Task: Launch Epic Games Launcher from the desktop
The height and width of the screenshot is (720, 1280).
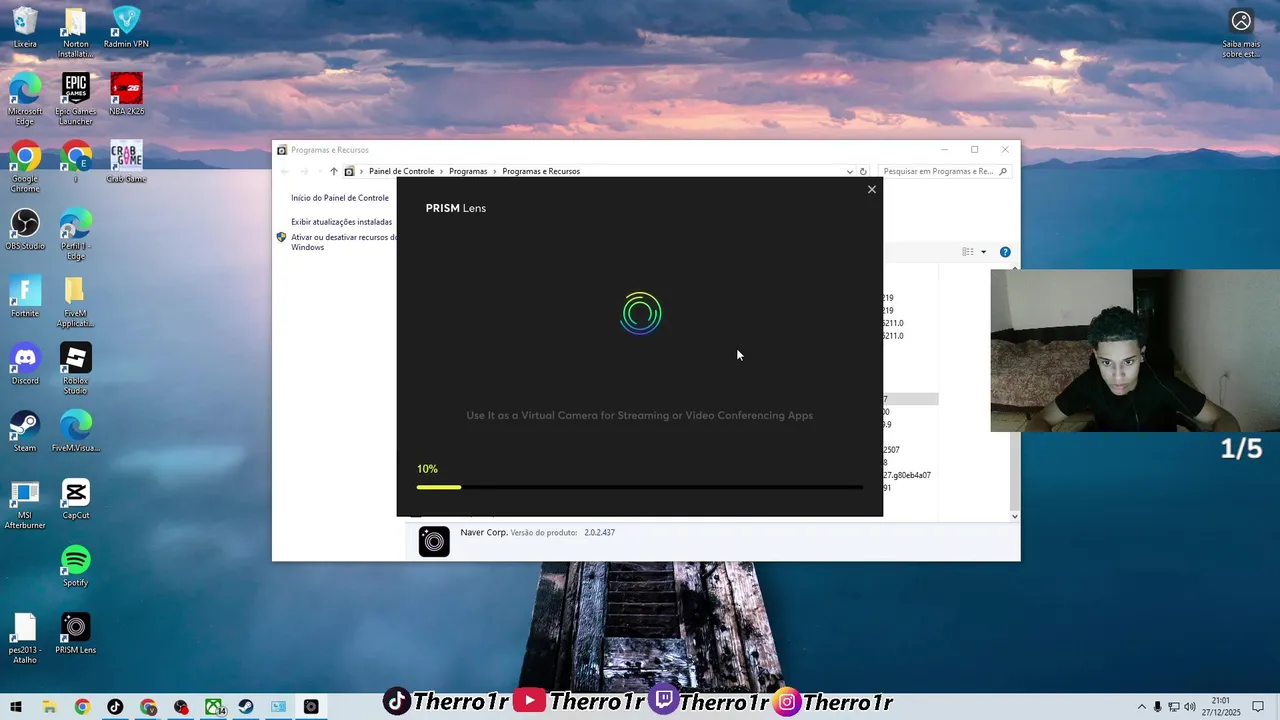Action: coord(76,99)
